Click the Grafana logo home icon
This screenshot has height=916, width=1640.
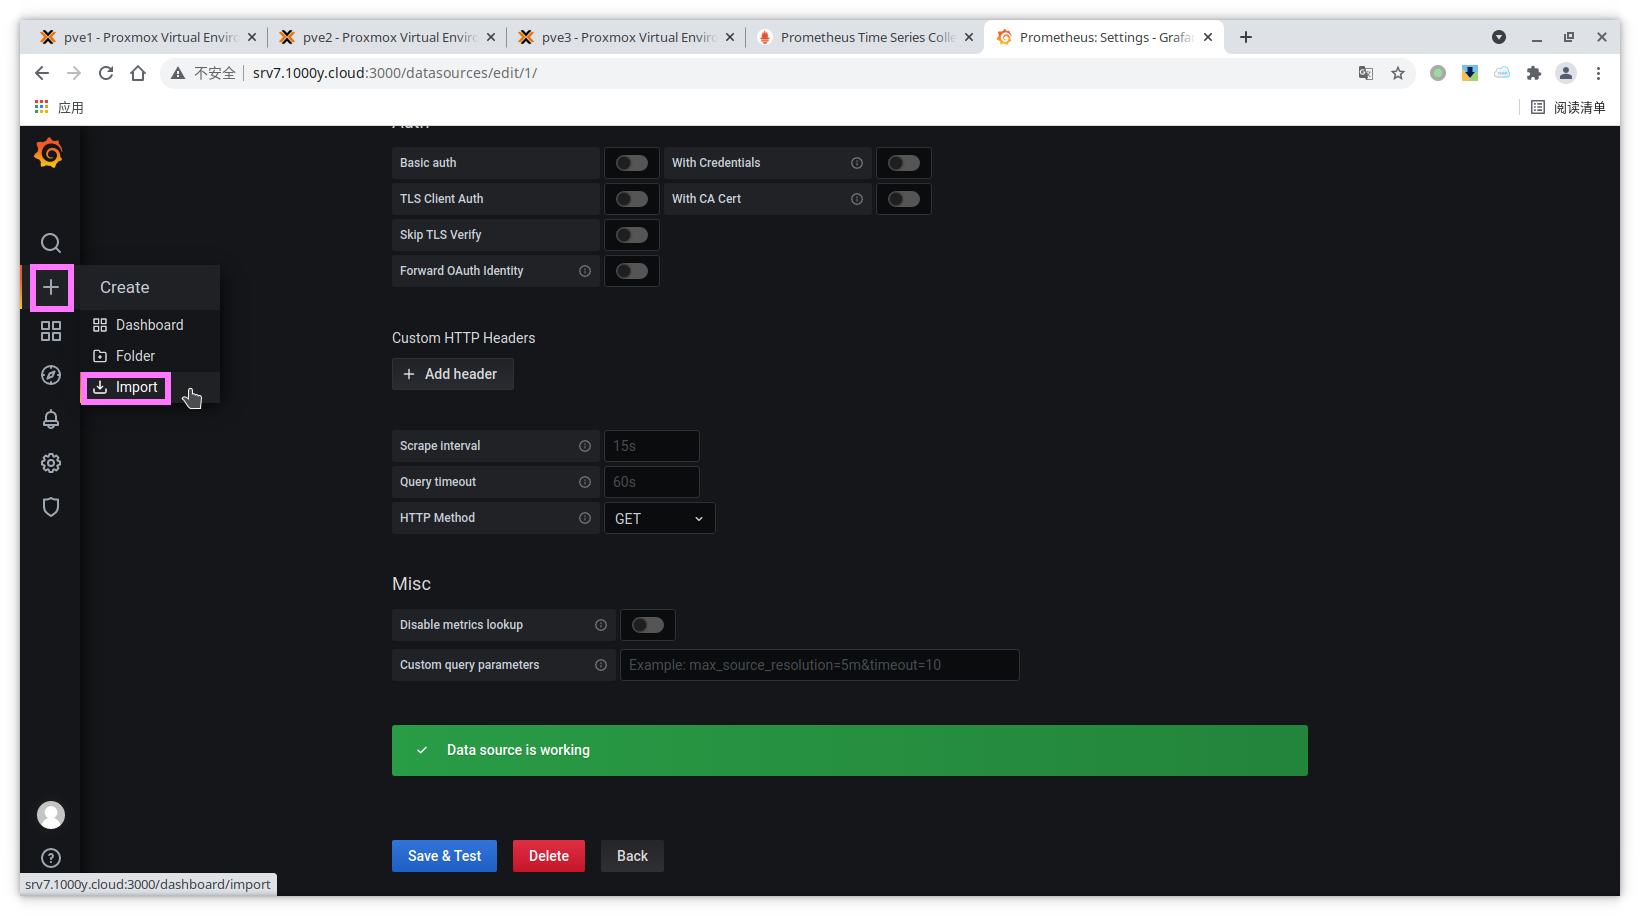49,153
